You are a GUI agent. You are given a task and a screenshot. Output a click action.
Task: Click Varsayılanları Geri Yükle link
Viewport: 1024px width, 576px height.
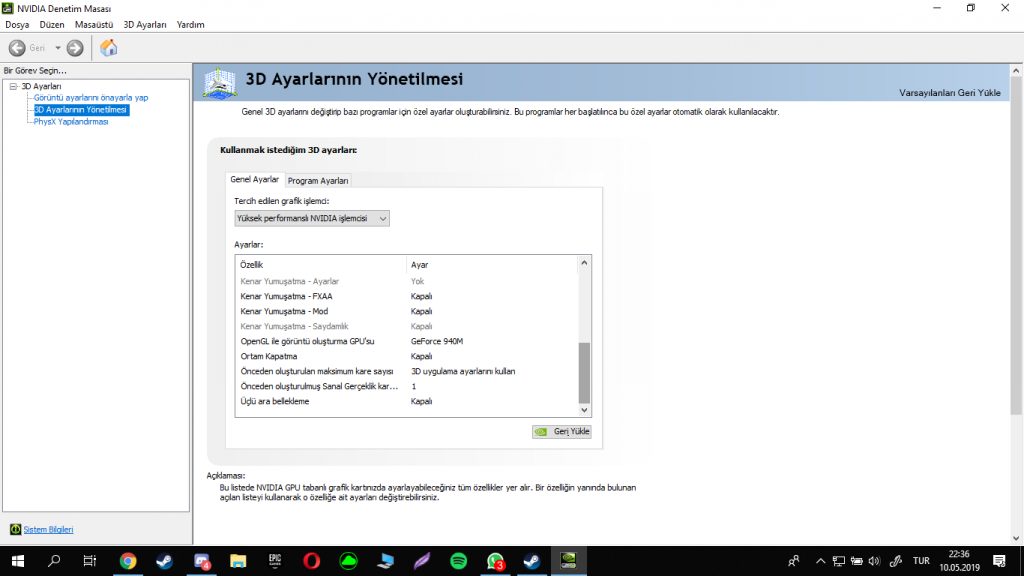click(x=950, y=93)
